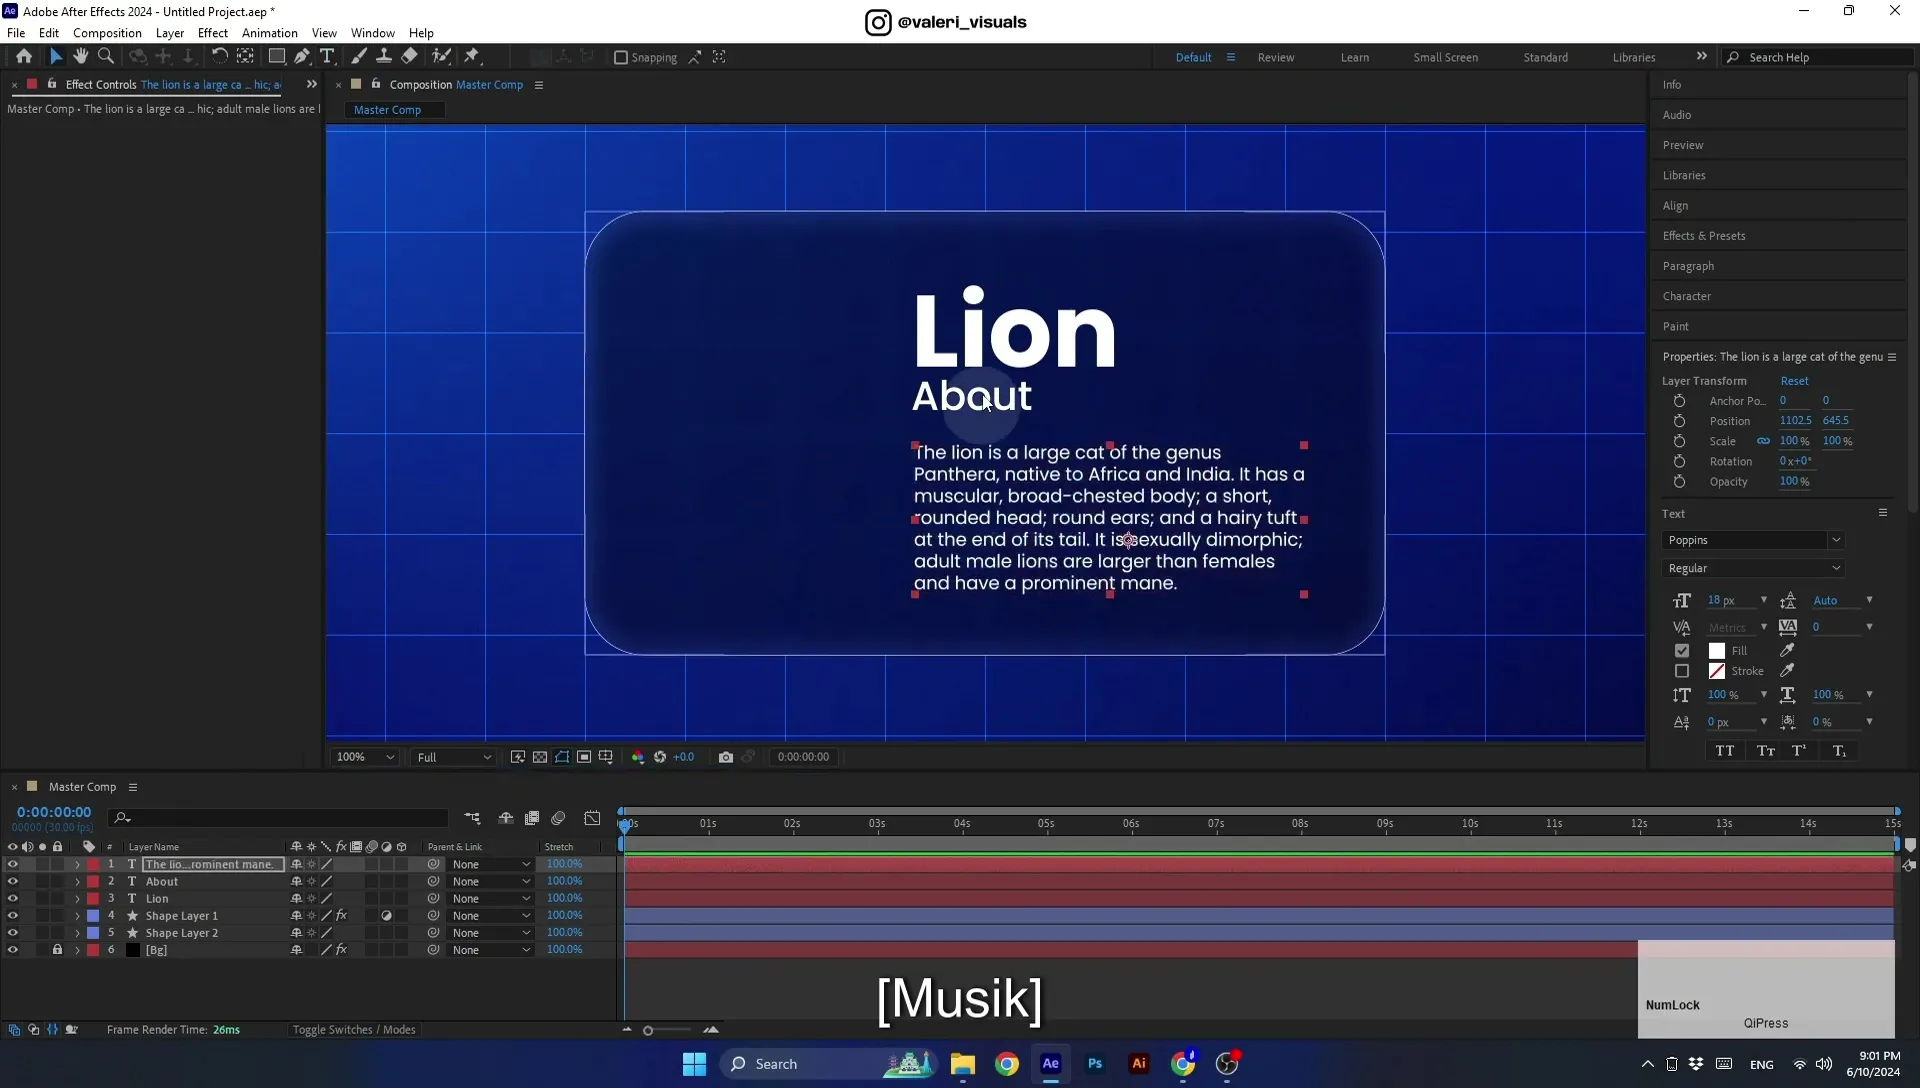Toggle the Stroke checkbox

coord(1682,671)
